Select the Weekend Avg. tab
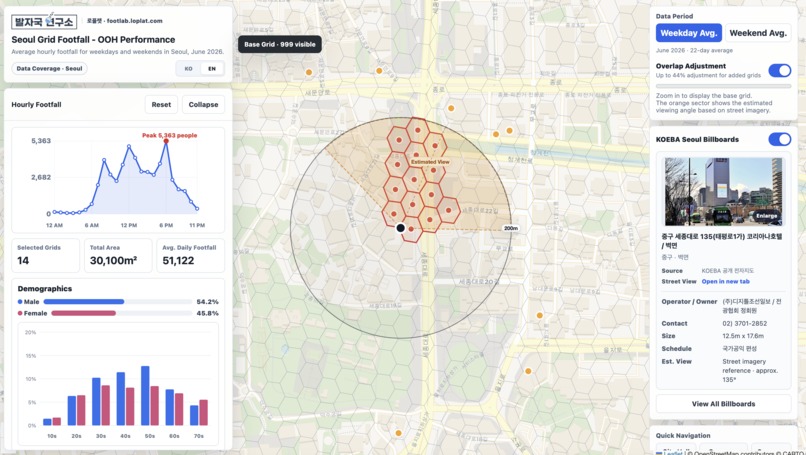Screen dimensions: 806x455 point(758,33)
